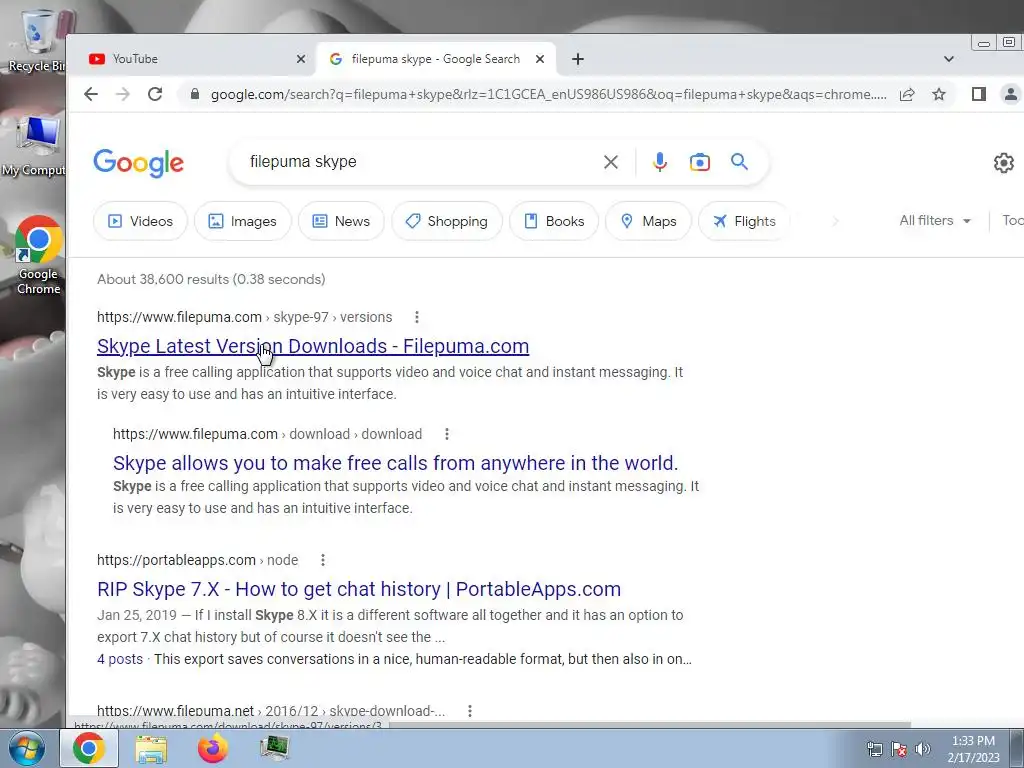Expand the tab search chevron
1024x768 pixels.
pyautogui.click(x=948, y=59)
